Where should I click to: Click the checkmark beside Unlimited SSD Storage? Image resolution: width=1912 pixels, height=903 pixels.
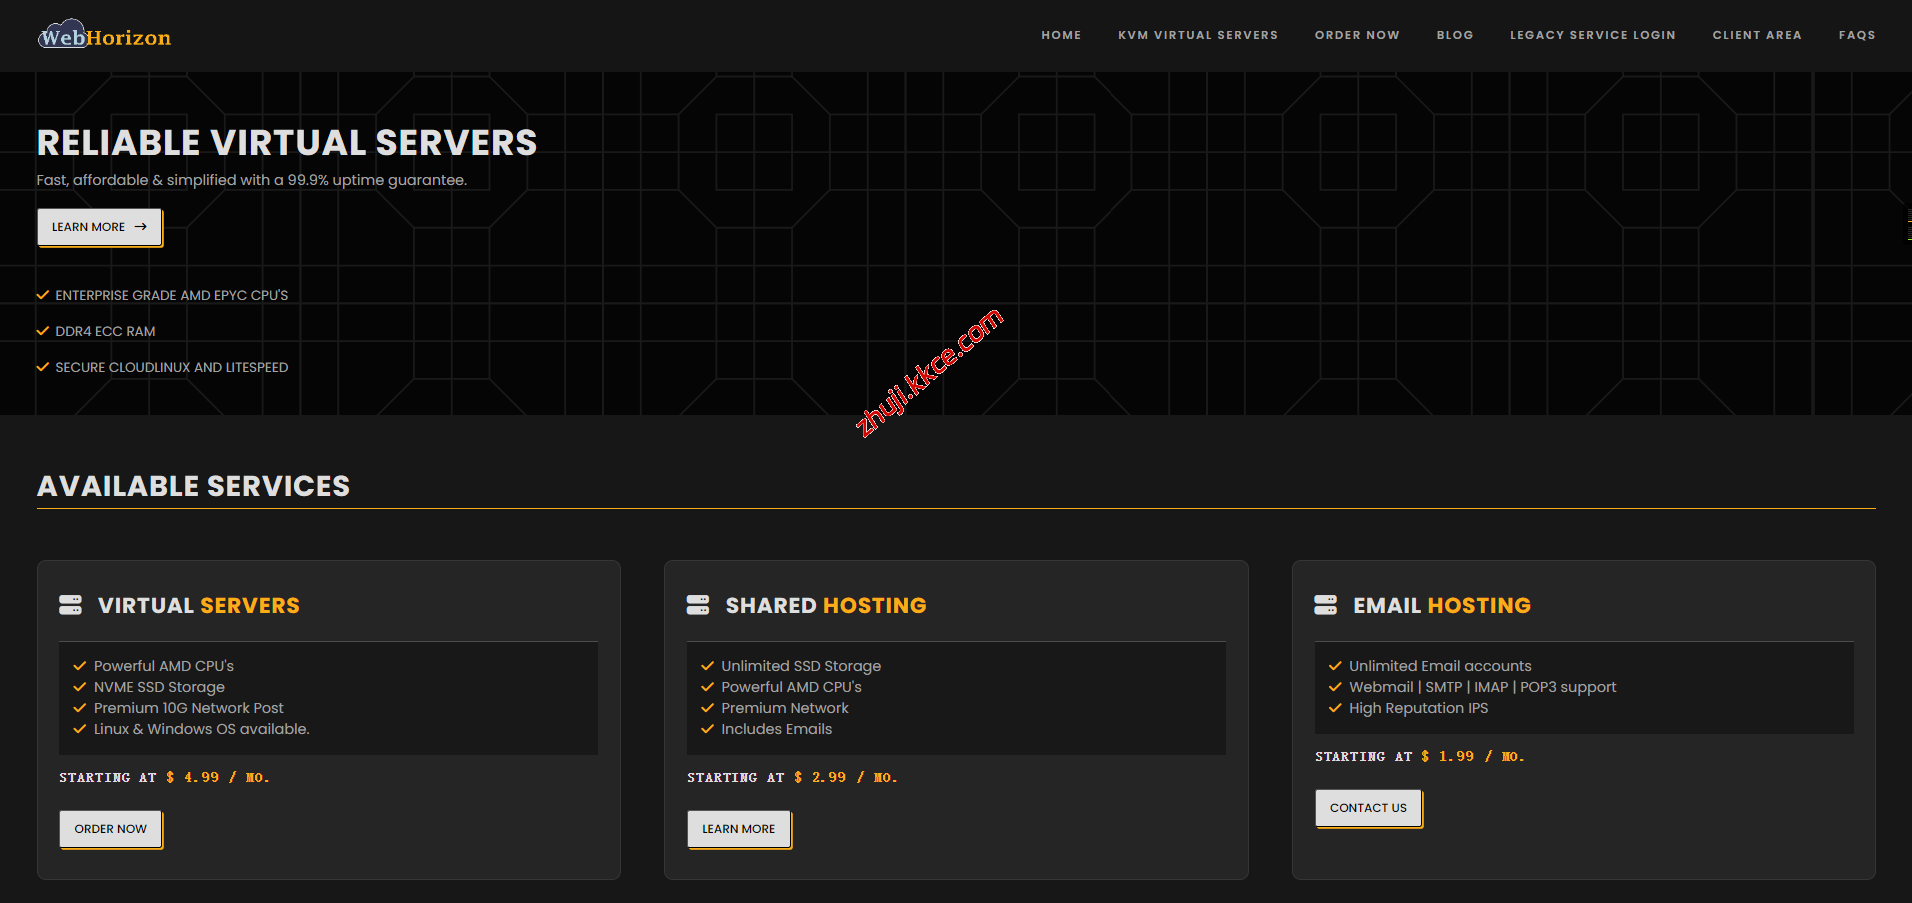tap(707, 665)
